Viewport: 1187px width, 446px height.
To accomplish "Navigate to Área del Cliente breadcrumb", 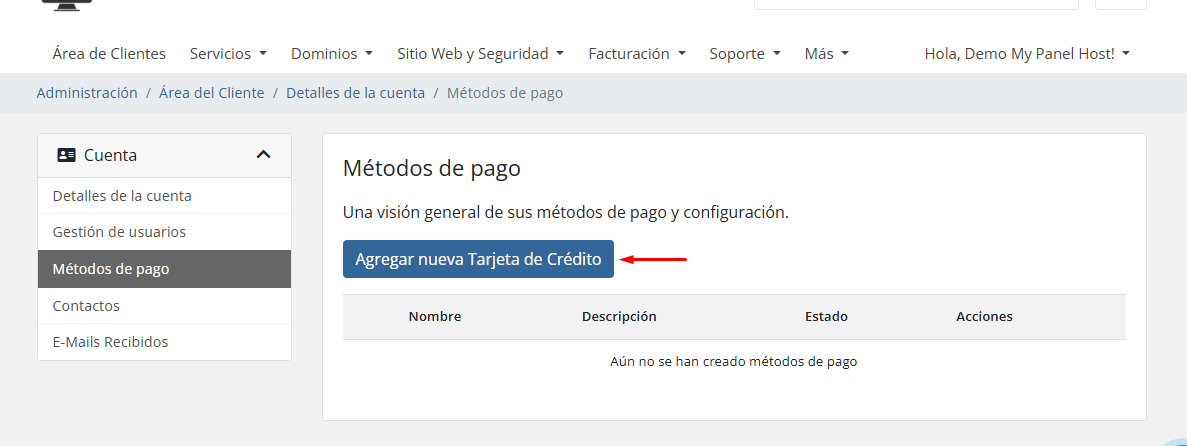I will pos(211,93).
